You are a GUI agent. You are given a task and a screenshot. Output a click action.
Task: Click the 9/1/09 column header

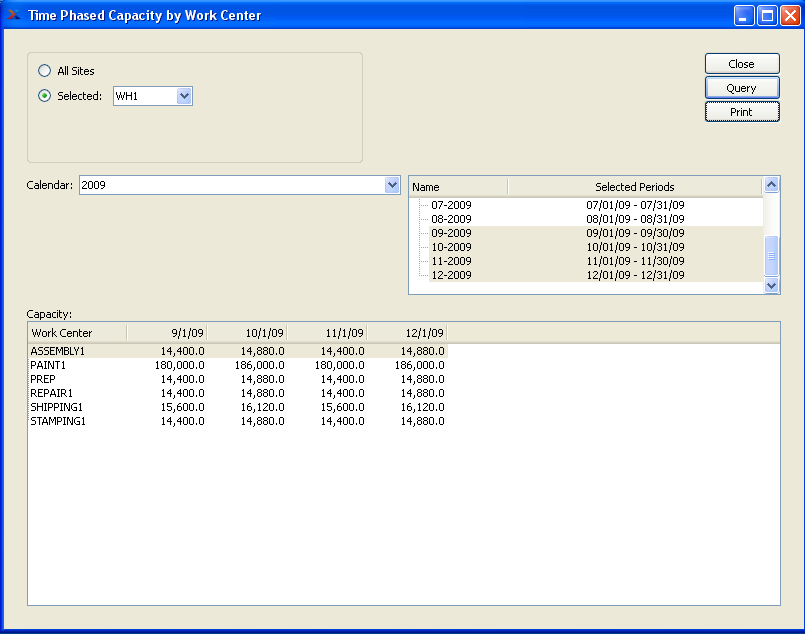point(167,333)
